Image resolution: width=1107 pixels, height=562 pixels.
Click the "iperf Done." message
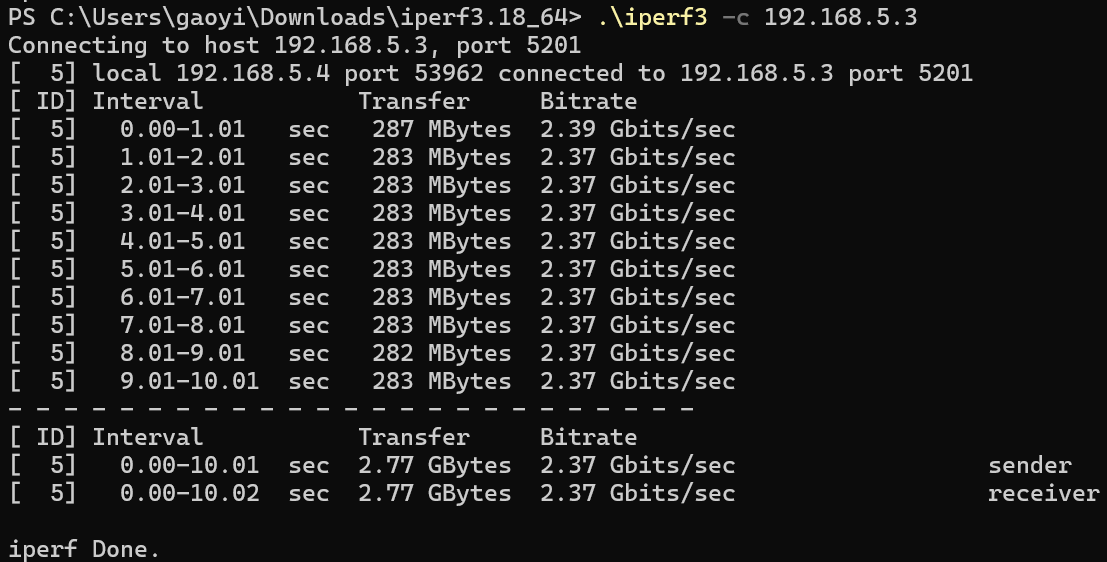(x=84, y=549)
